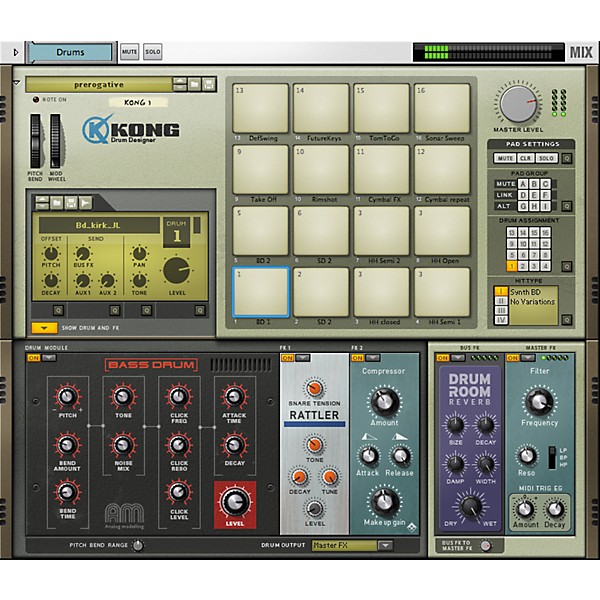Browse Kong patches with the folder icon beside prerogative

(194, 84)
